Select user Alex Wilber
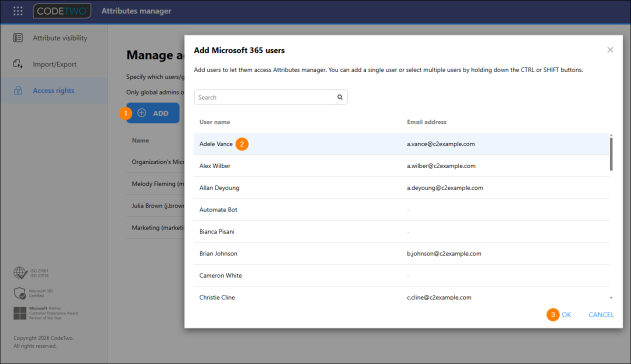631x364 pixels. pyautogui.click(x=401, y=166)
